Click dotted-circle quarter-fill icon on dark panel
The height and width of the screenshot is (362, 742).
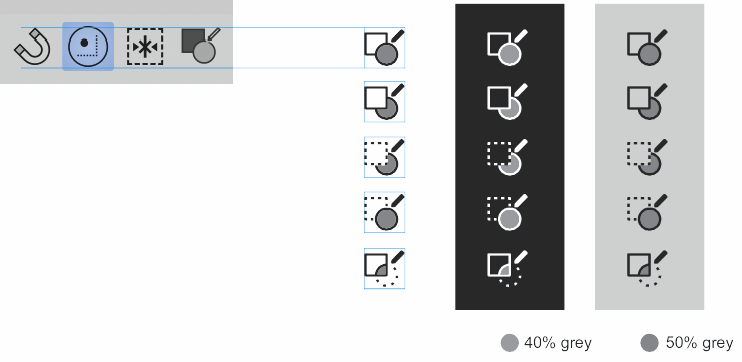pos(508,268)
